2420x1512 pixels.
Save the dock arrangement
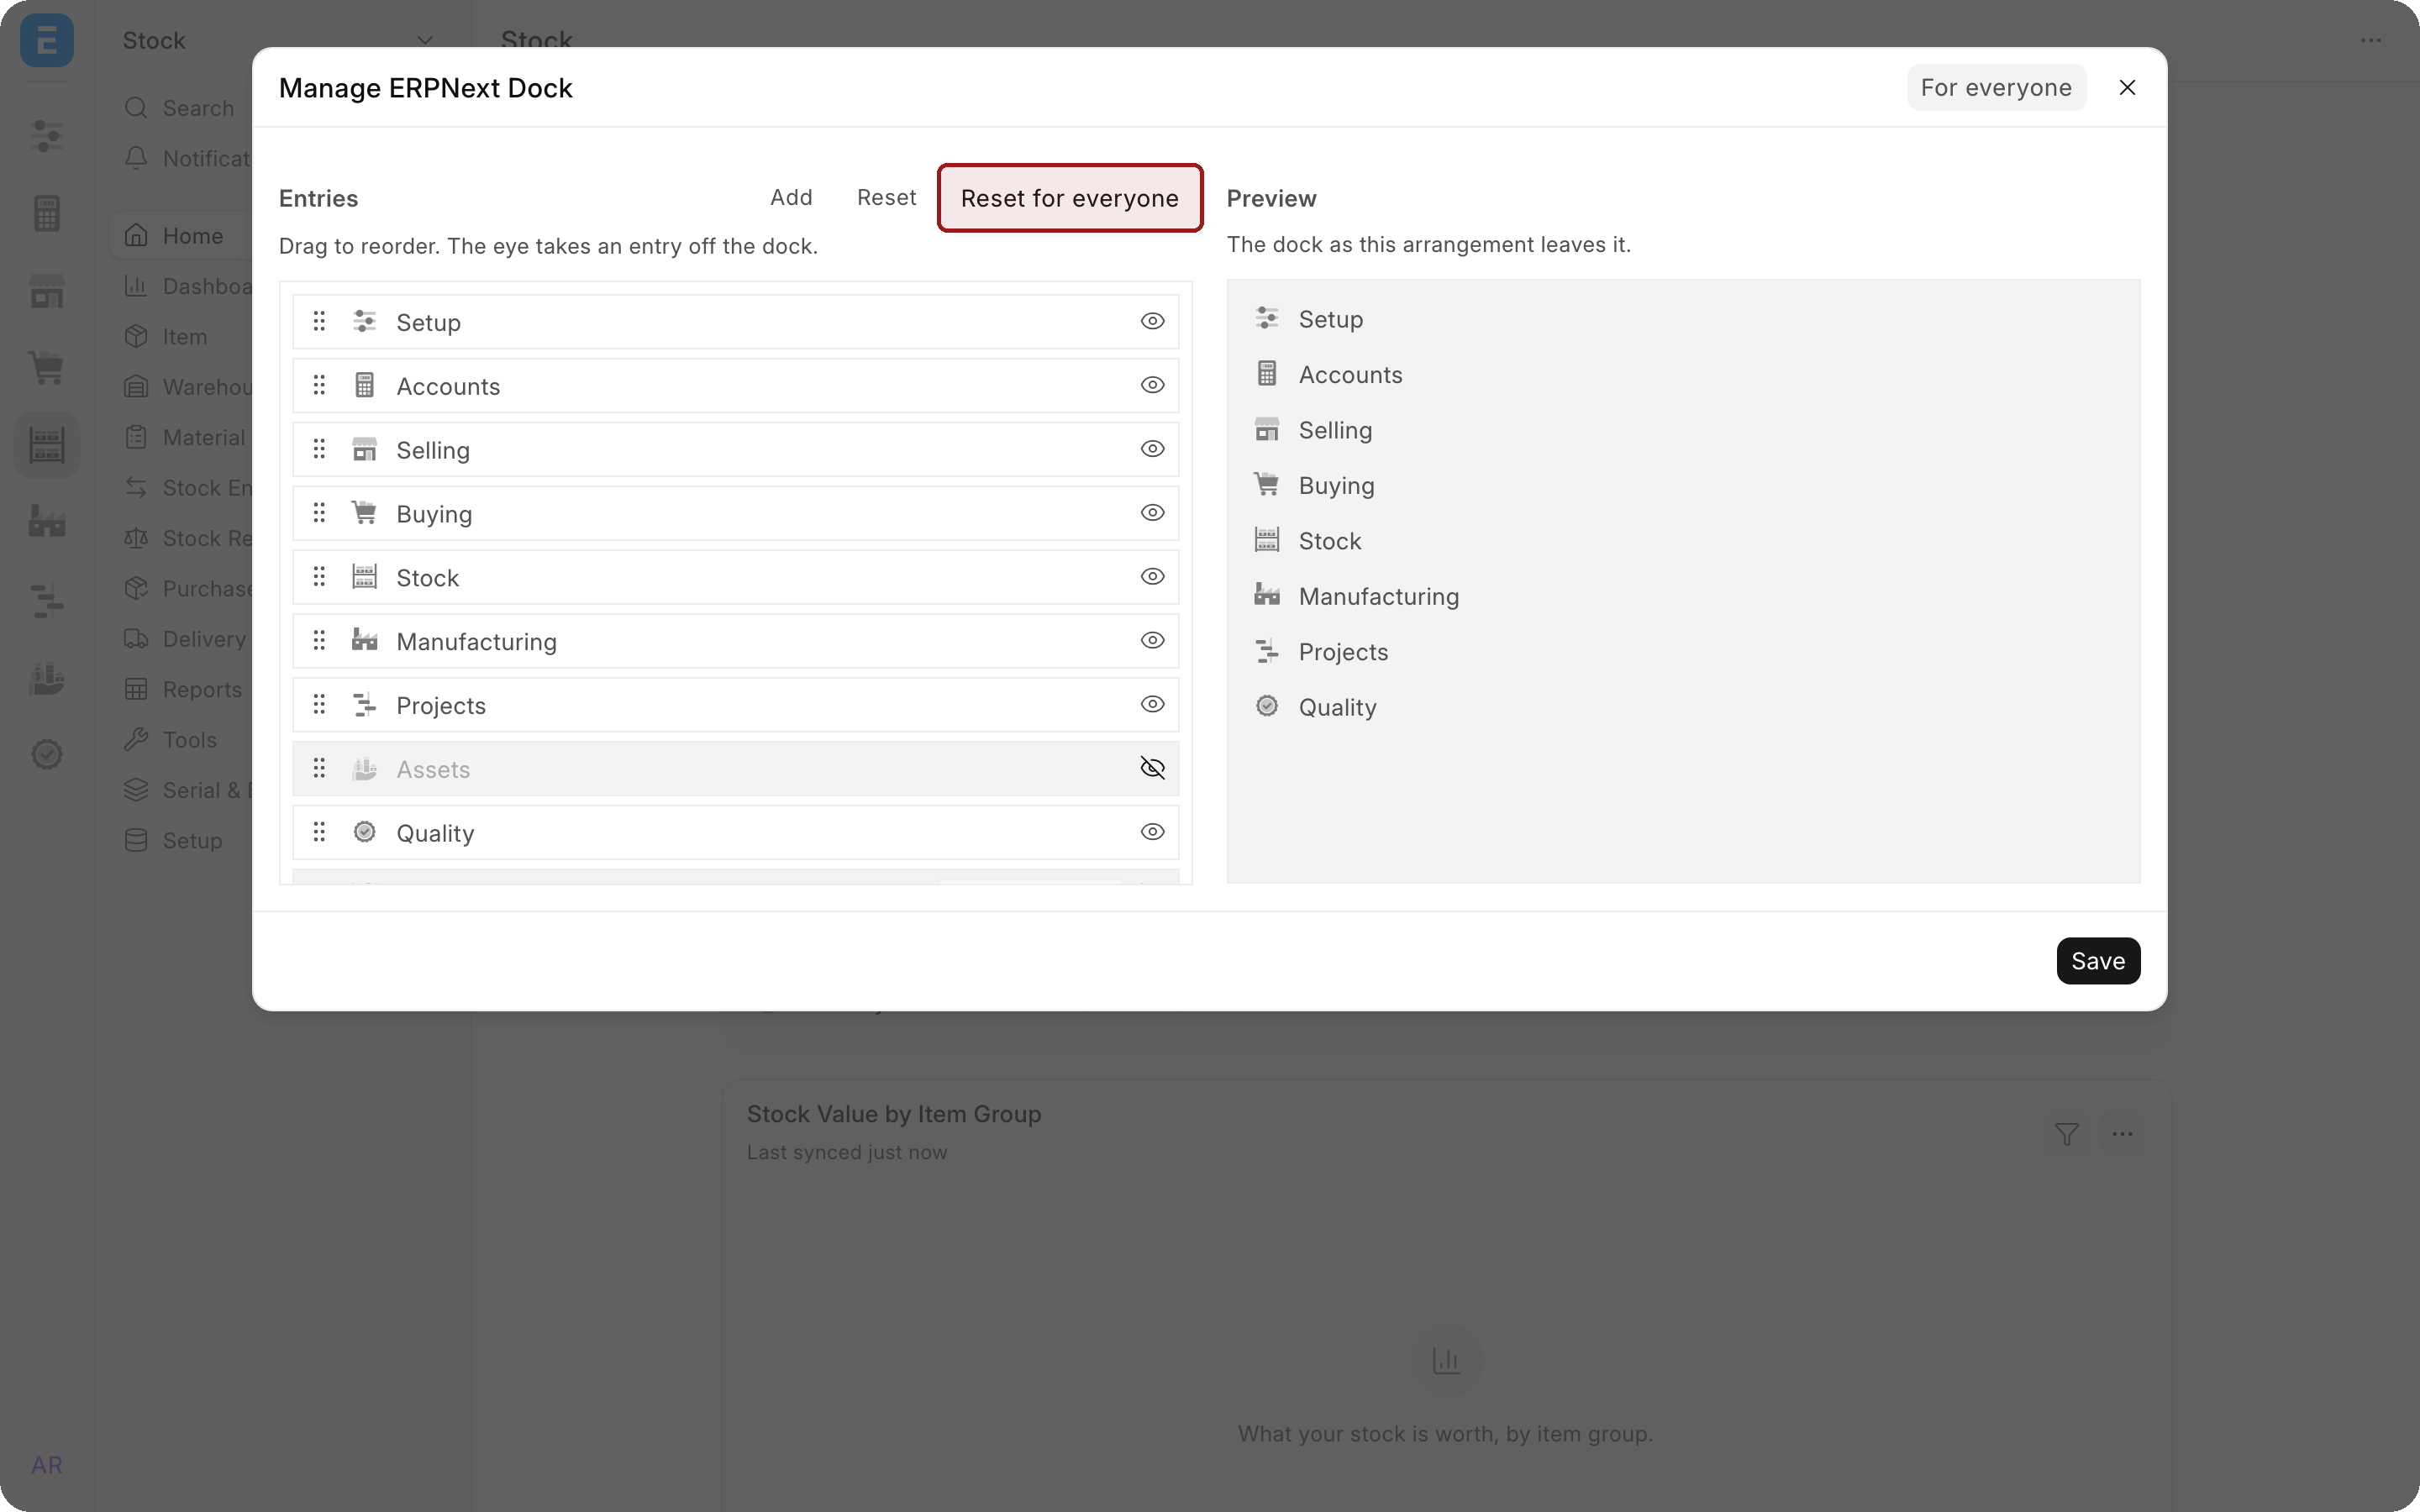2098,961
